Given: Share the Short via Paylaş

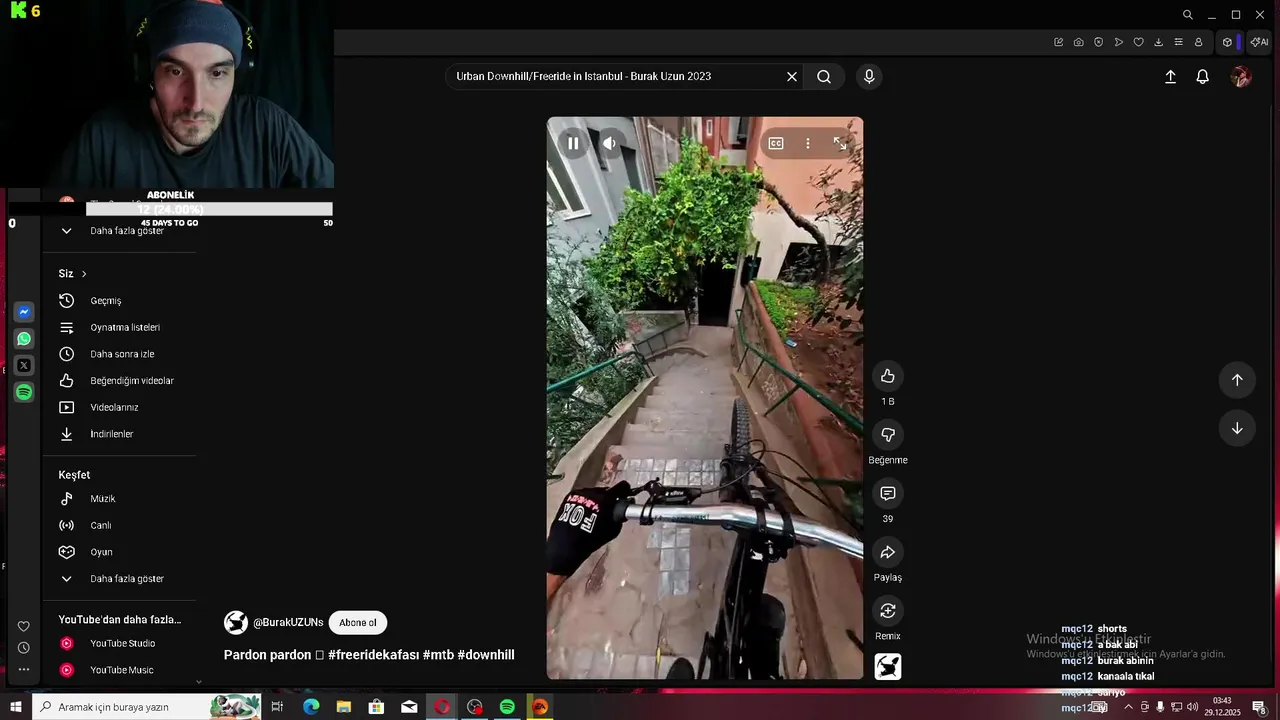Looking at the screenshot, I should pyautogui.click(x=887, y=553).
